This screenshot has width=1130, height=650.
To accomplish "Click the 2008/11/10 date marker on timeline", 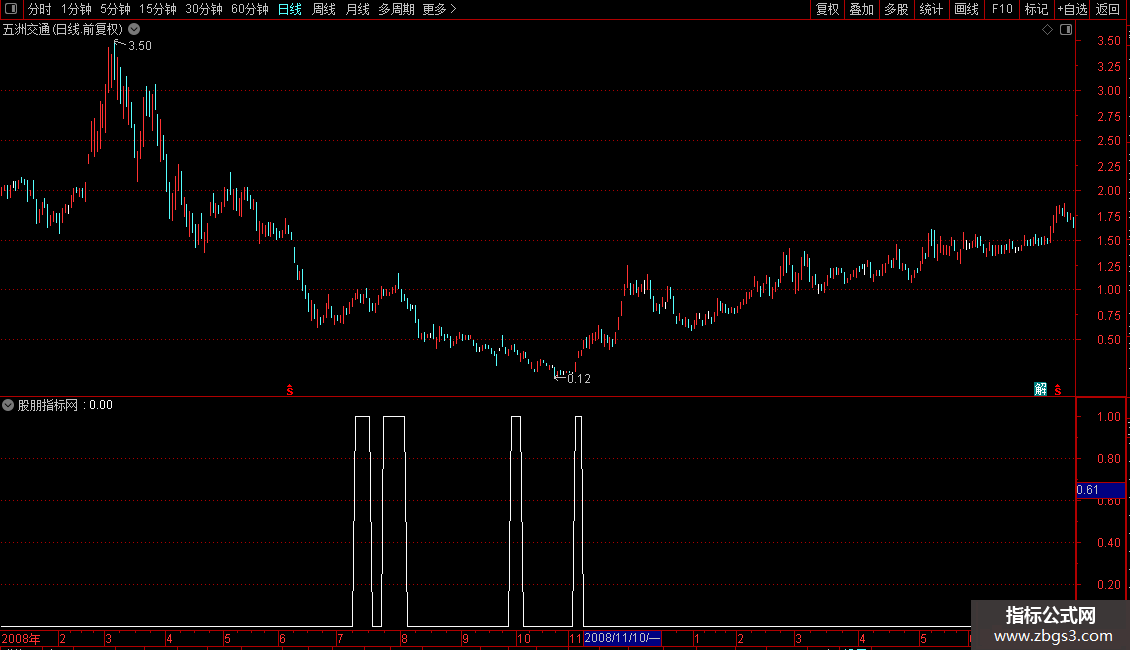I will point(622,638).
